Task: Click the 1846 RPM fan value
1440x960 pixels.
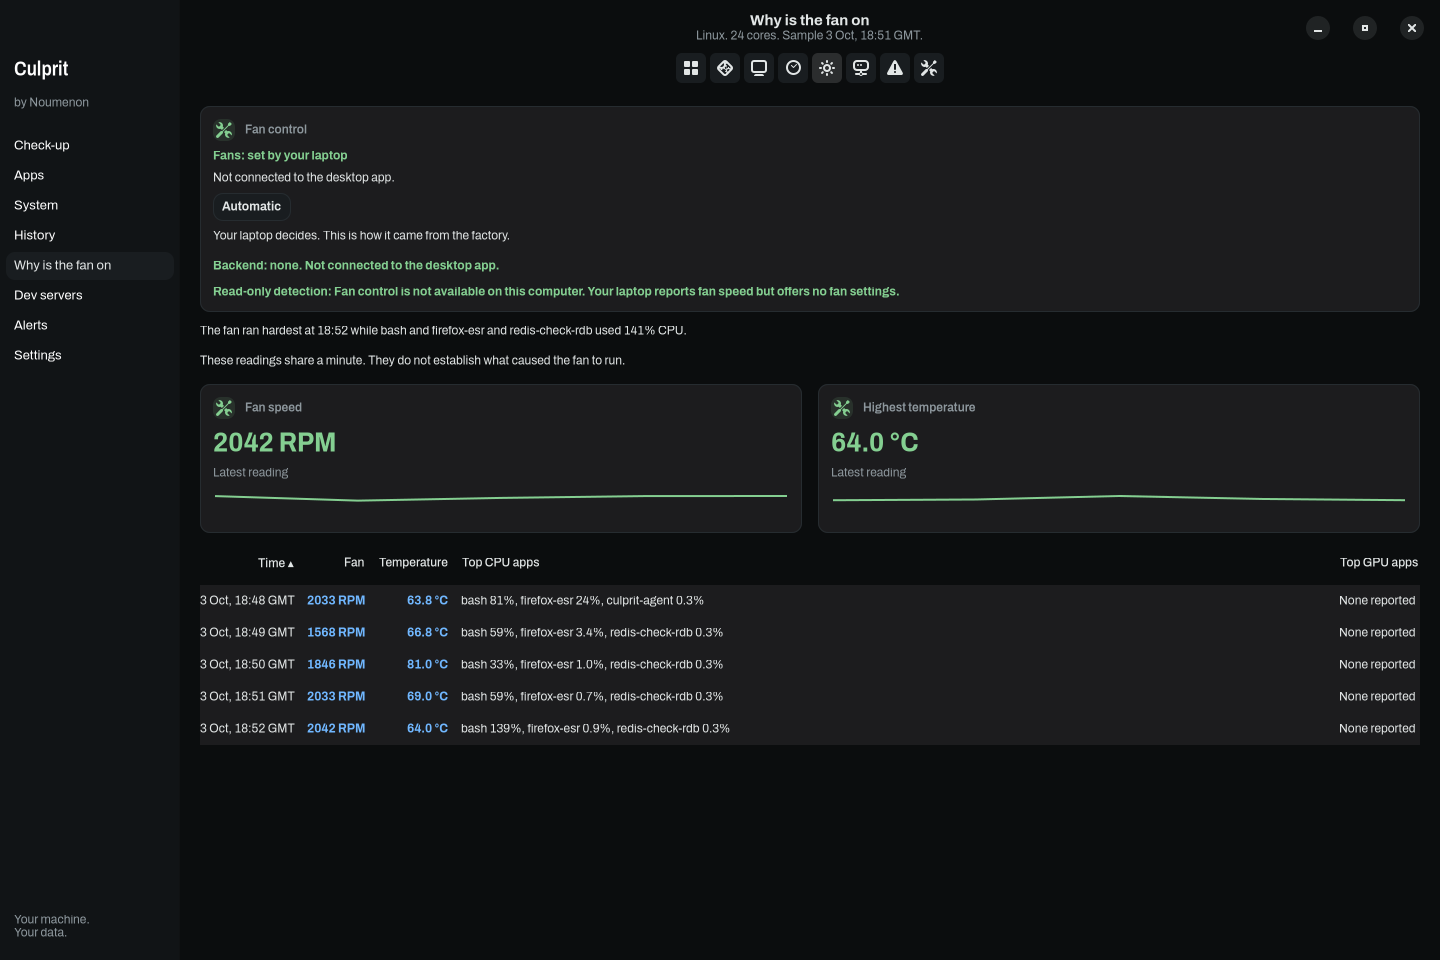Action: click(336, 664)
